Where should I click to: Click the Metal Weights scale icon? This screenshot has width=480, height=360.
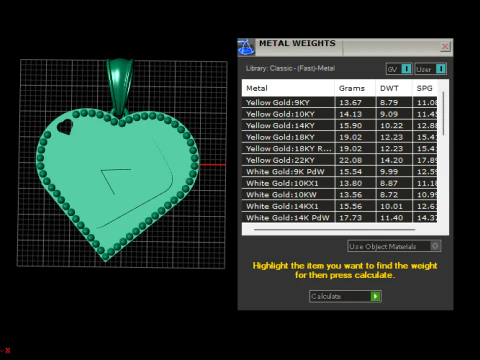(x=246, y=47)
